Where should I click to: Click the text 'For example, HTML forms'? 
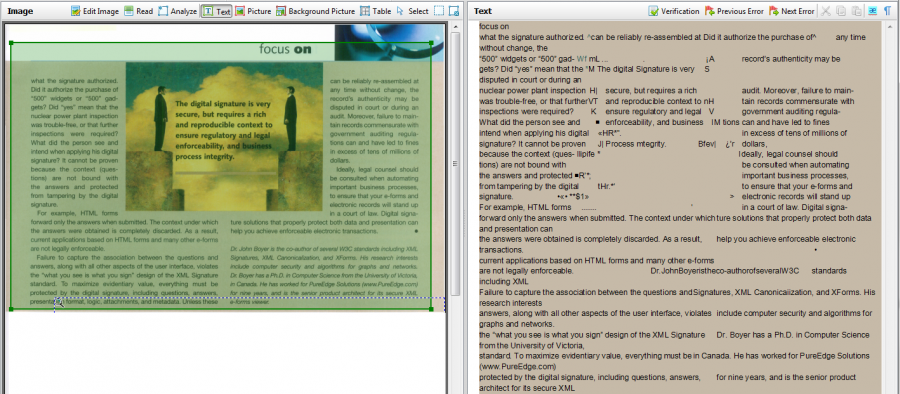pyautogui.click(x=525, y=207)
